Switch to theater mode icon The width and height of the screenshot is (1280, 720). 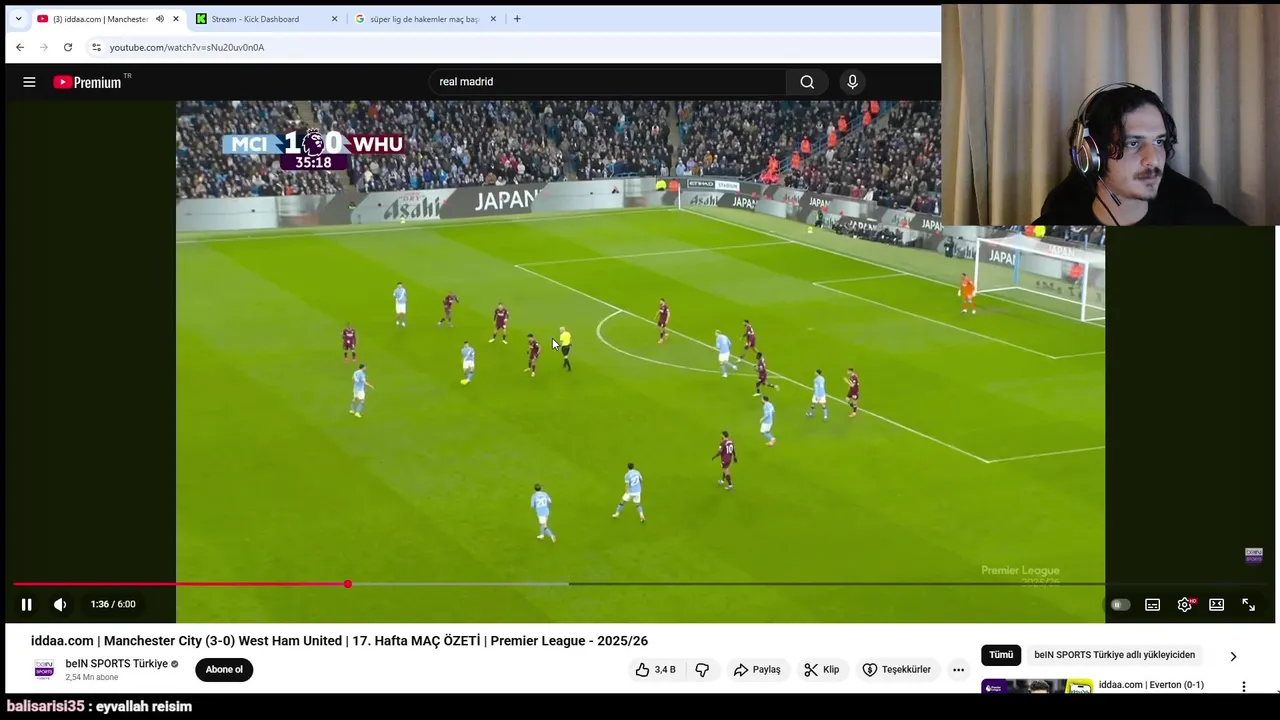(x=1216, y=604)
